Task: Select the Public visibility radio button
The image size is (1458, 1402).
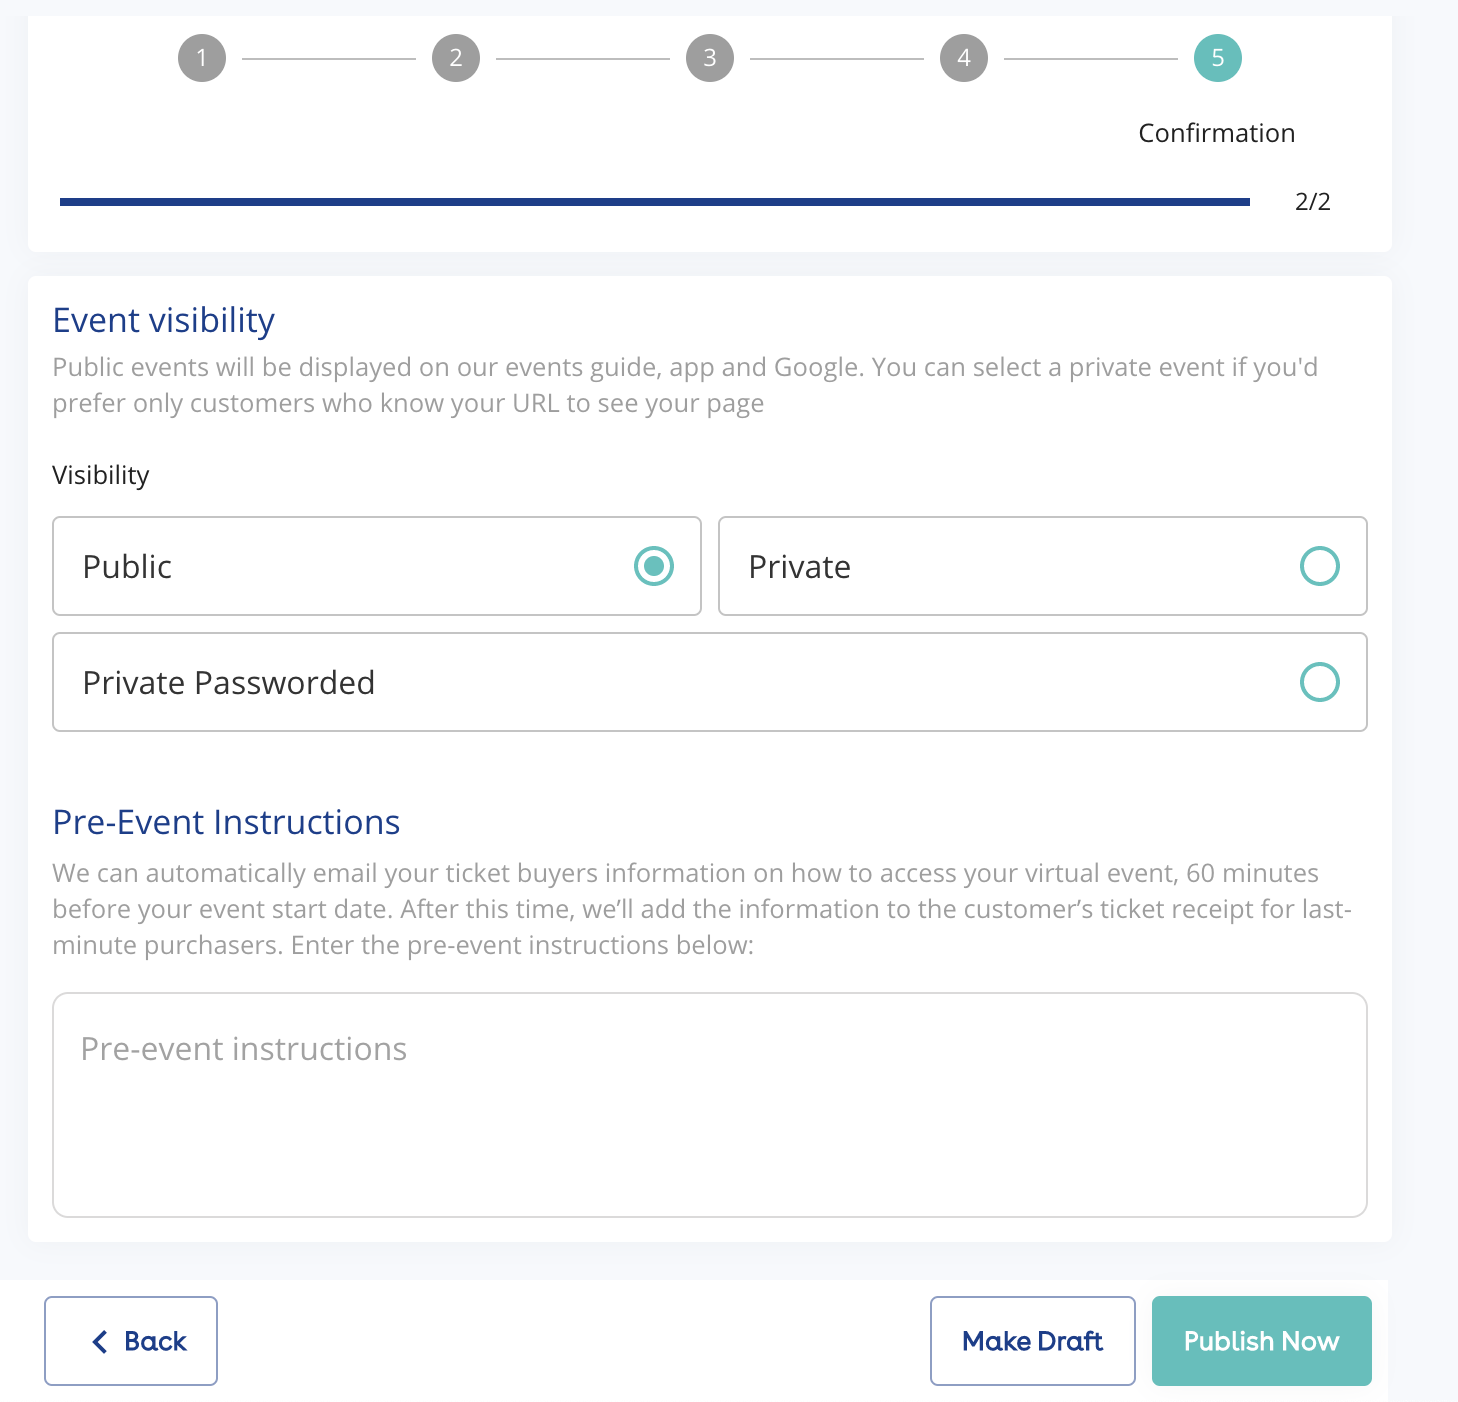Action: 654,566
